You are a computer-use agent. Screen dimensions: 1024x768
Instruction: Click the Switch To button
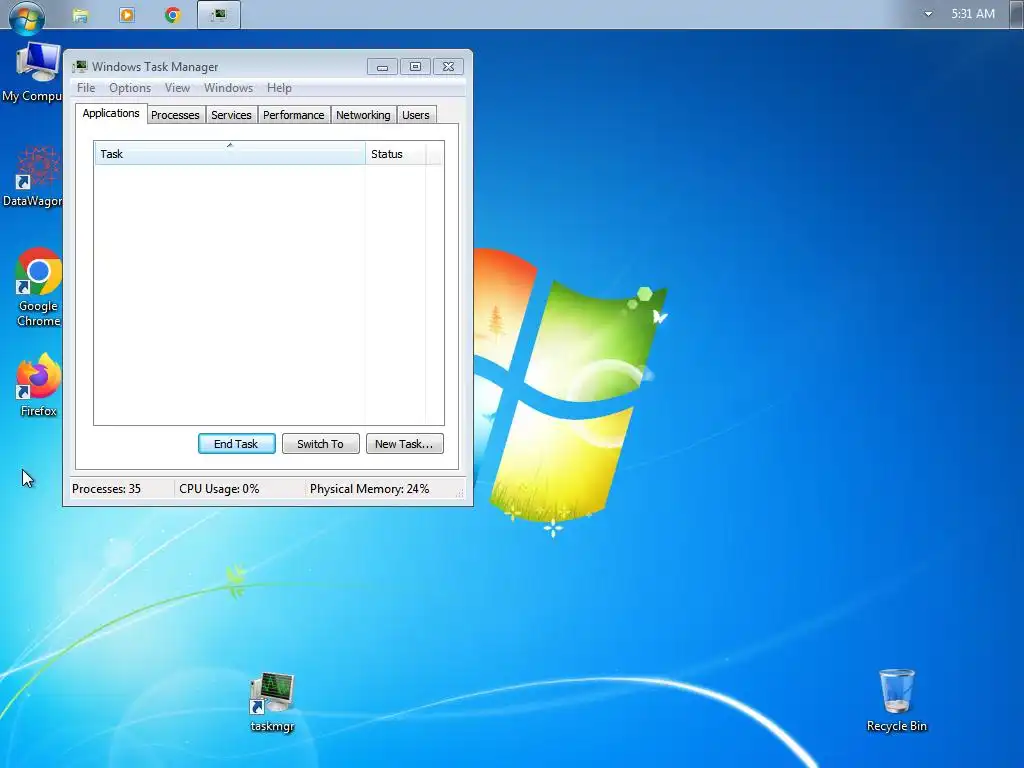tap(320, 443)
